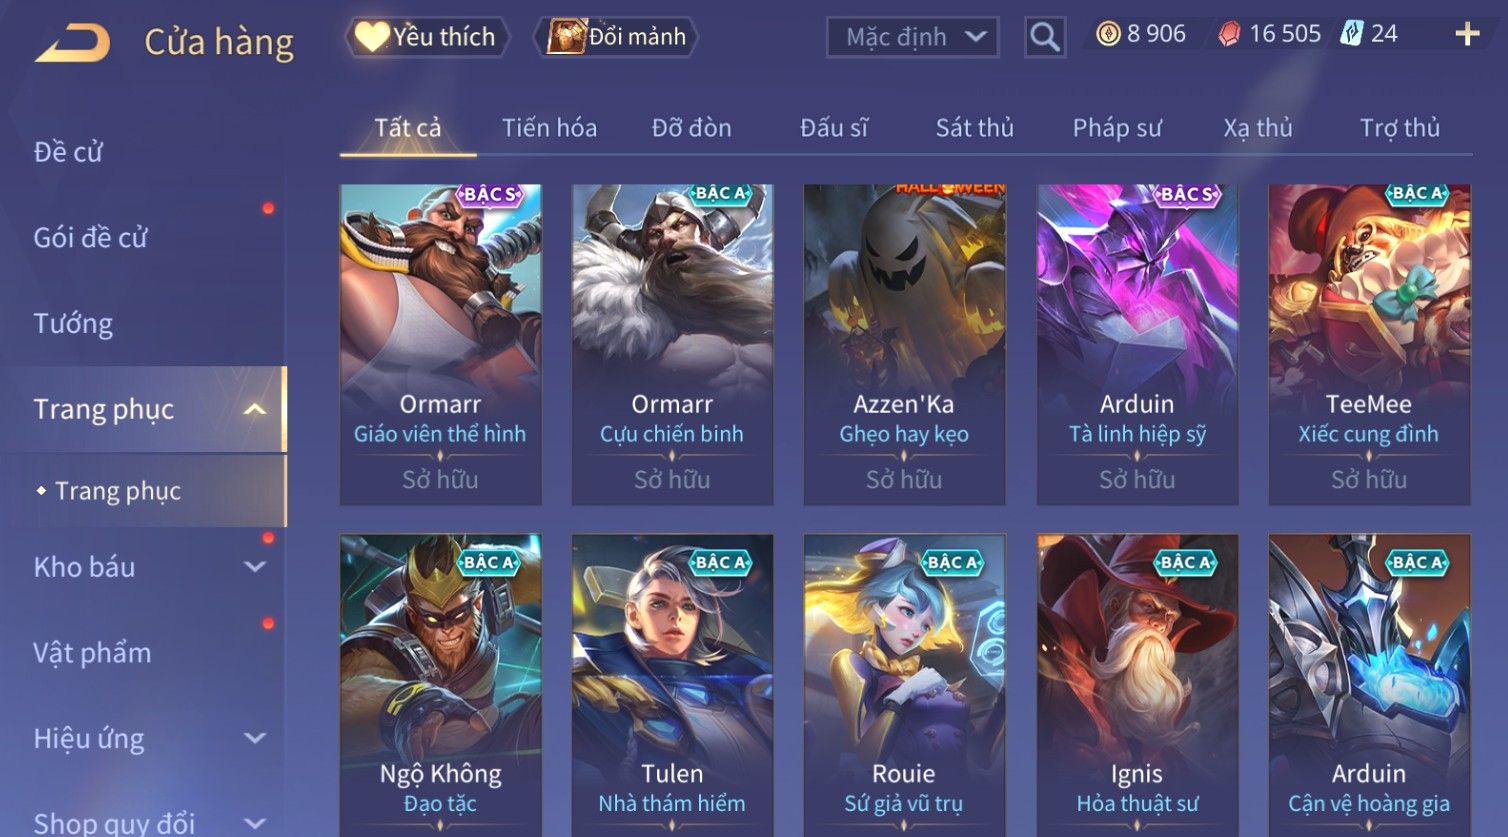Tap the plus icon to add currency
This screenshot has width=1508, height=837.
[1467, 34]
